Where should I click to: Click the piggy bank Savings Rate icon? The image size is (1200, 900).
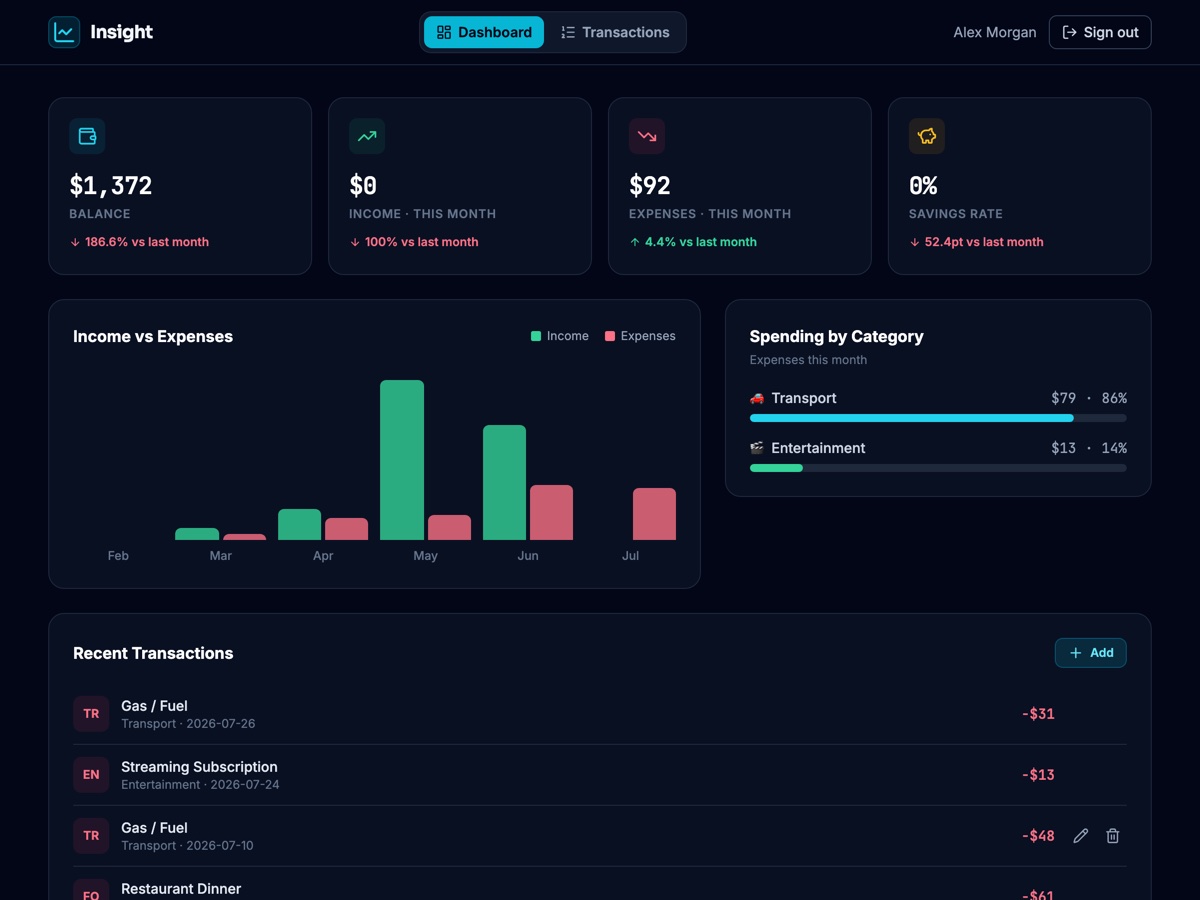coord(927,136)
